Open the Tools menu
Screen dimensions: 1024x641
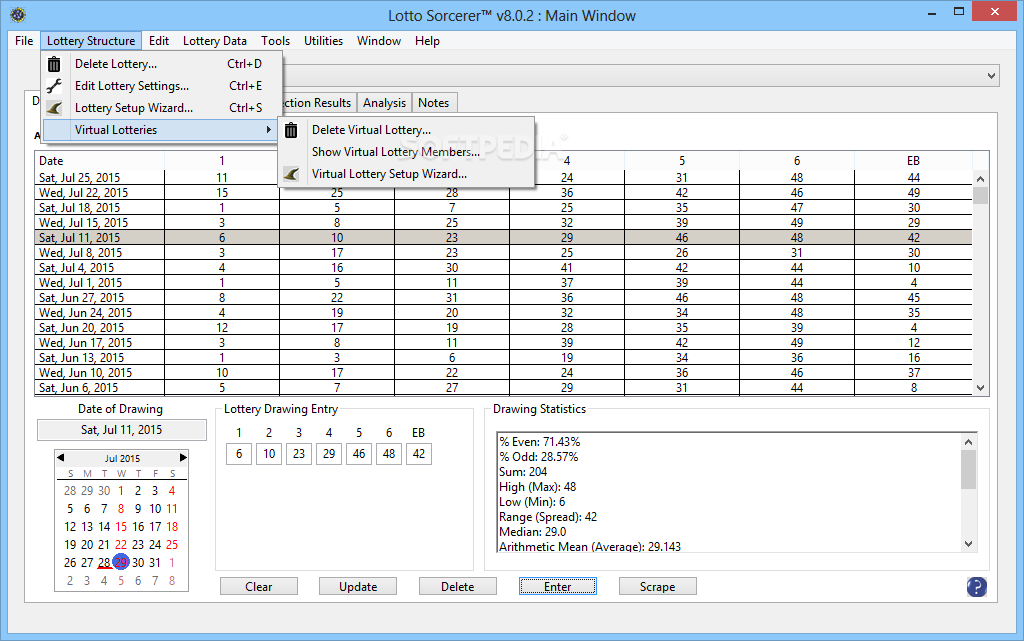276,40
